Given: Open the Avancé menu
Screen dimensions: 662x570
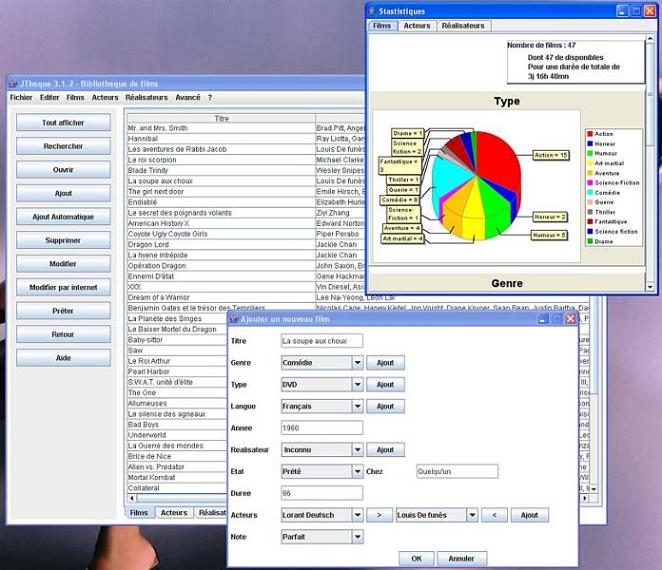Looking at the screenshot, I should pos(188,98).
